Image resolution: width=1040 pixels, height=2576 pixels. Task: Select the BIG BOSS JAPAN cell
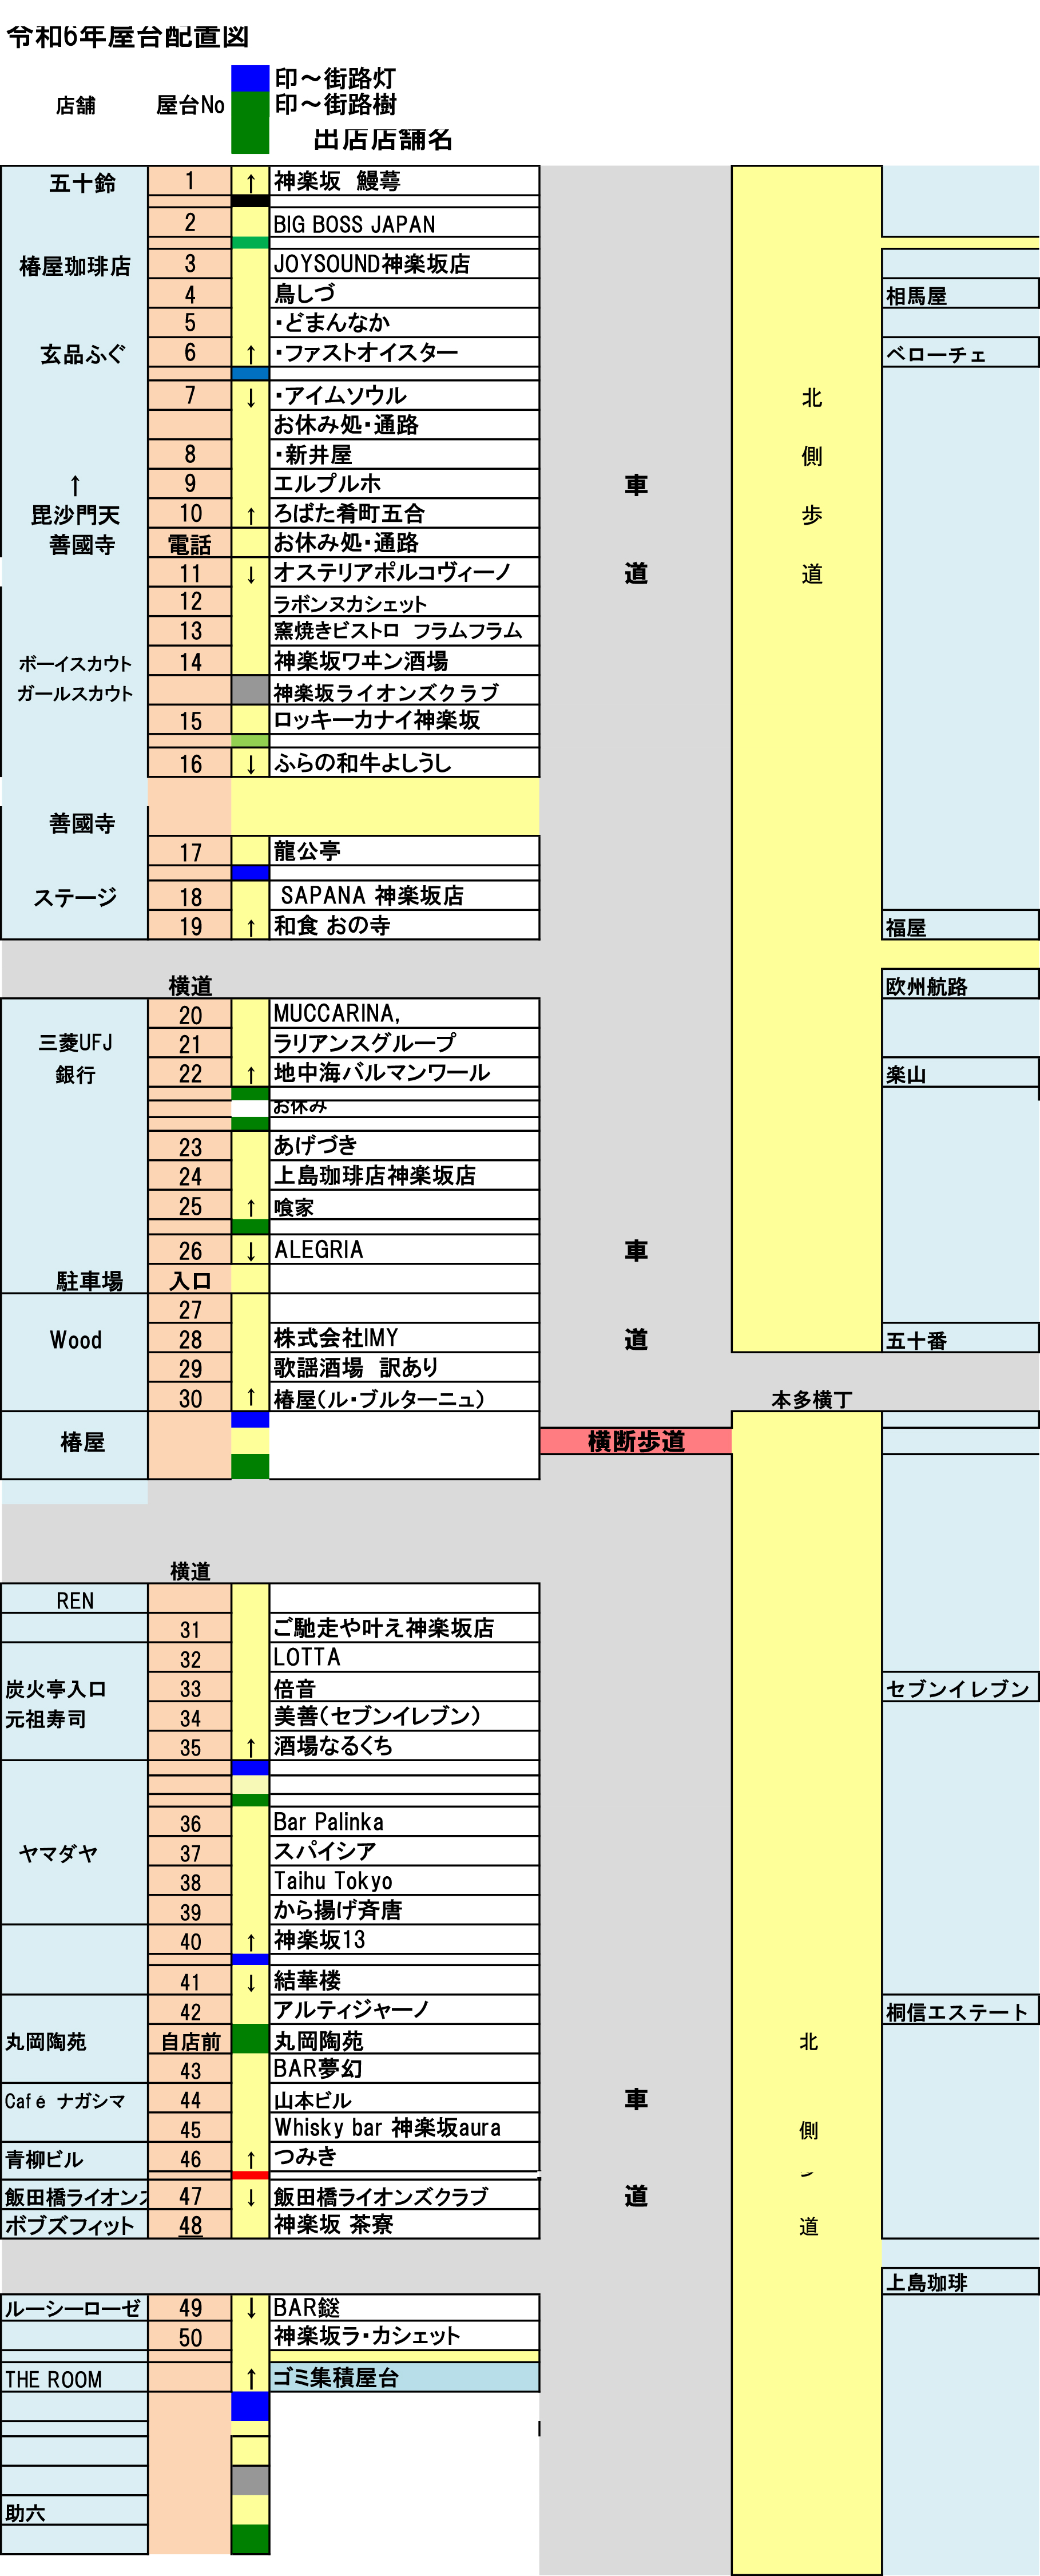pyautogui.click(x=404, y=223)
